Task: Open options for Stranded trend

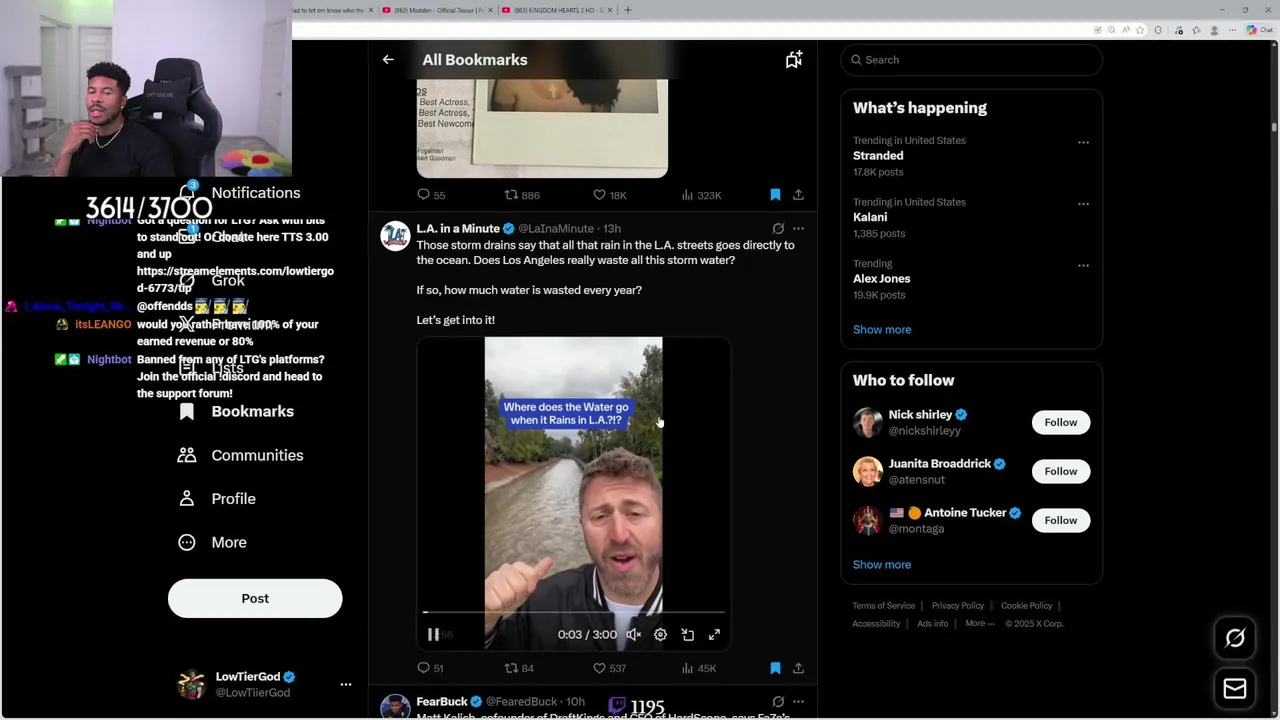Action: (x=1083, y=142)
